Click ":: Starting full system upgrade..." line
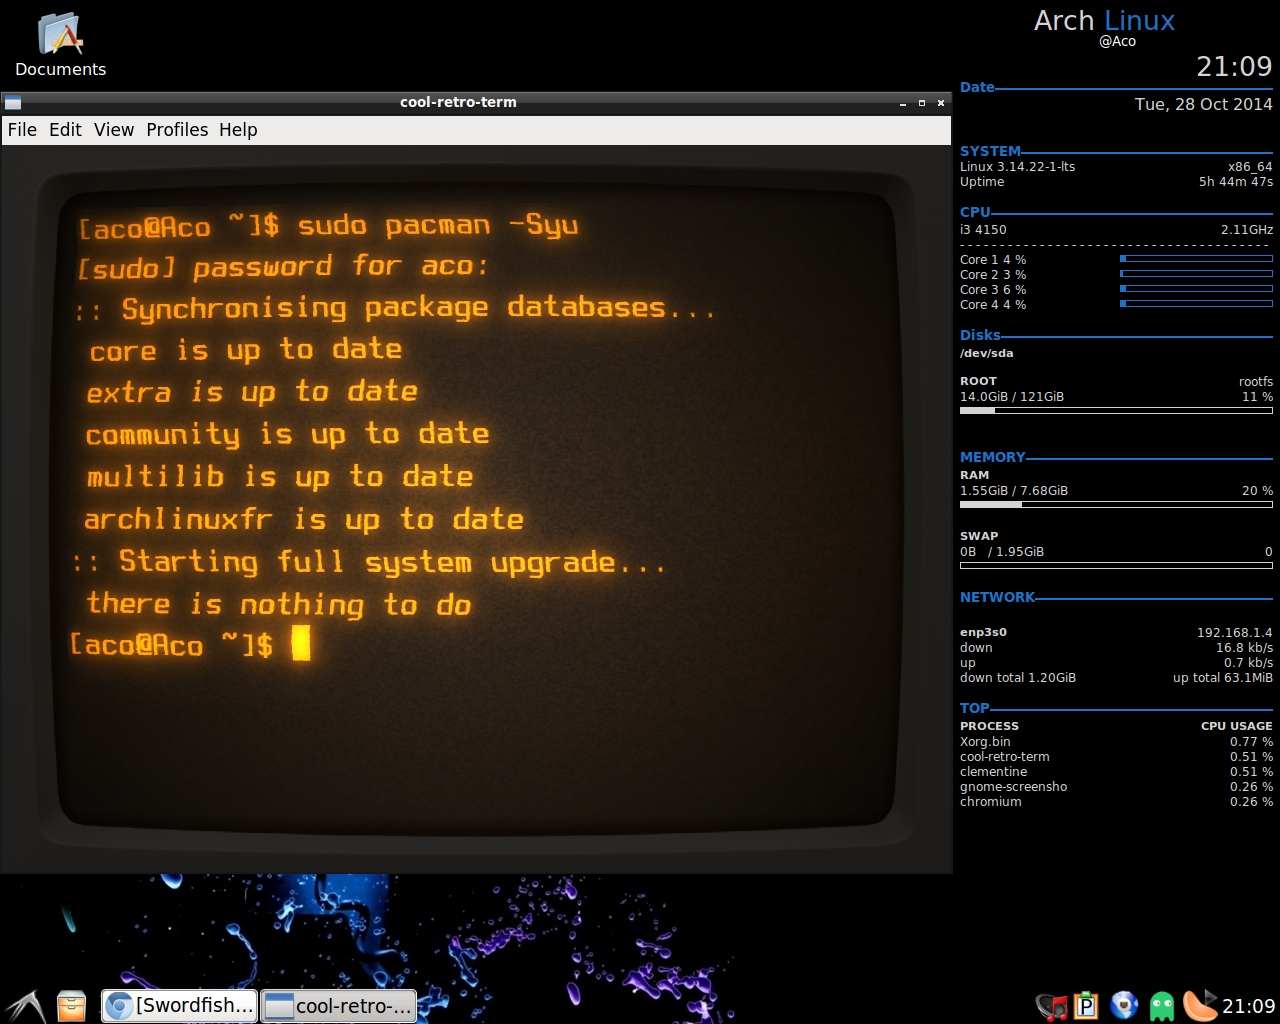This screenshot has height=1024, width=1280. 369,562
